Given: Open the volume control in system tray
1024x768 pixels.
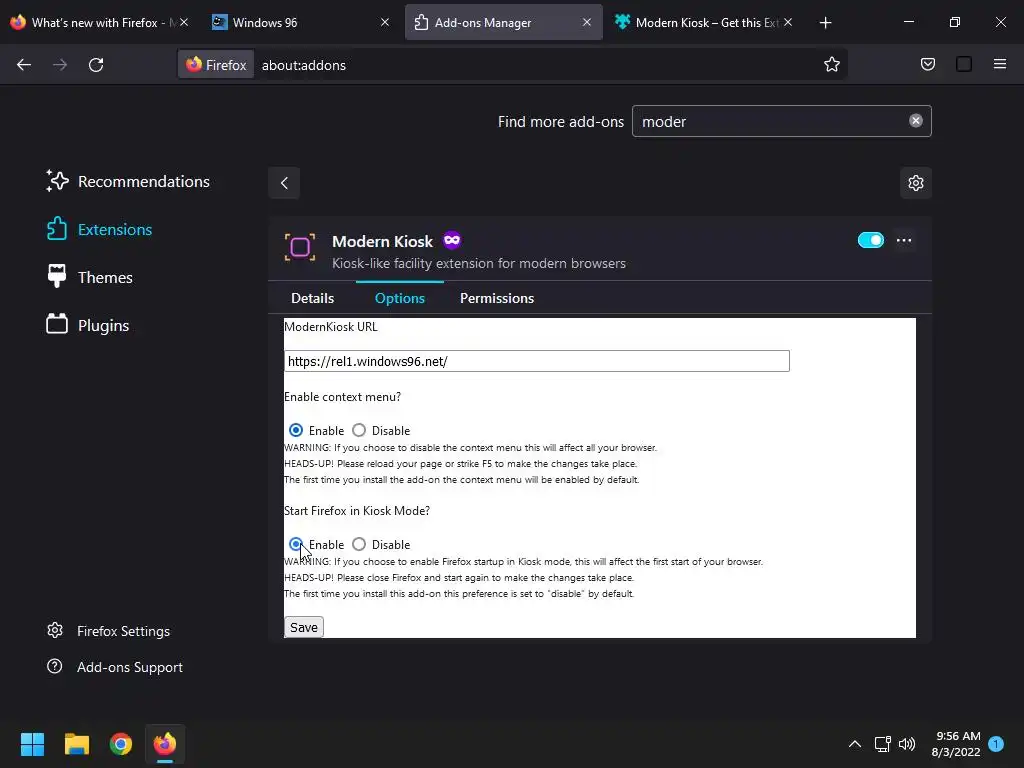Looking at the screenshot, I should point(907,744).
